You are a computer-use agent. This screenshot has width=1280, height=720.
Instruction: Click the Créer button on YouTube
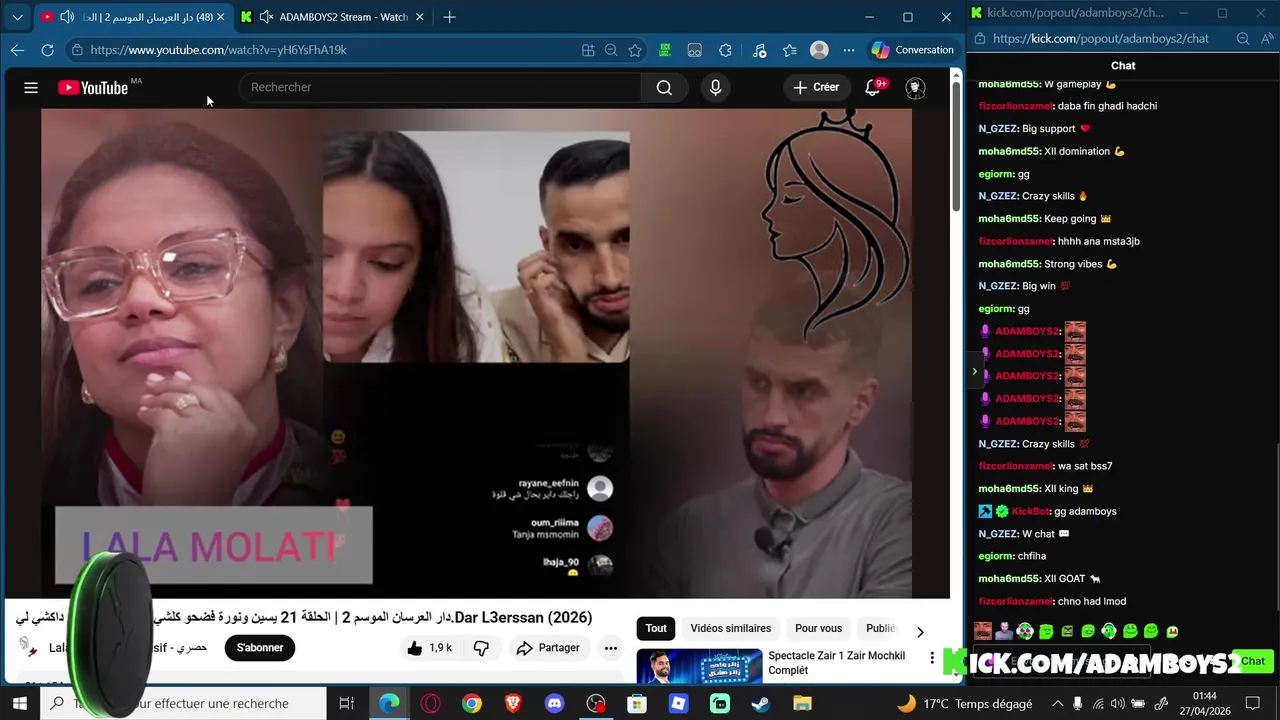[816, 87]
